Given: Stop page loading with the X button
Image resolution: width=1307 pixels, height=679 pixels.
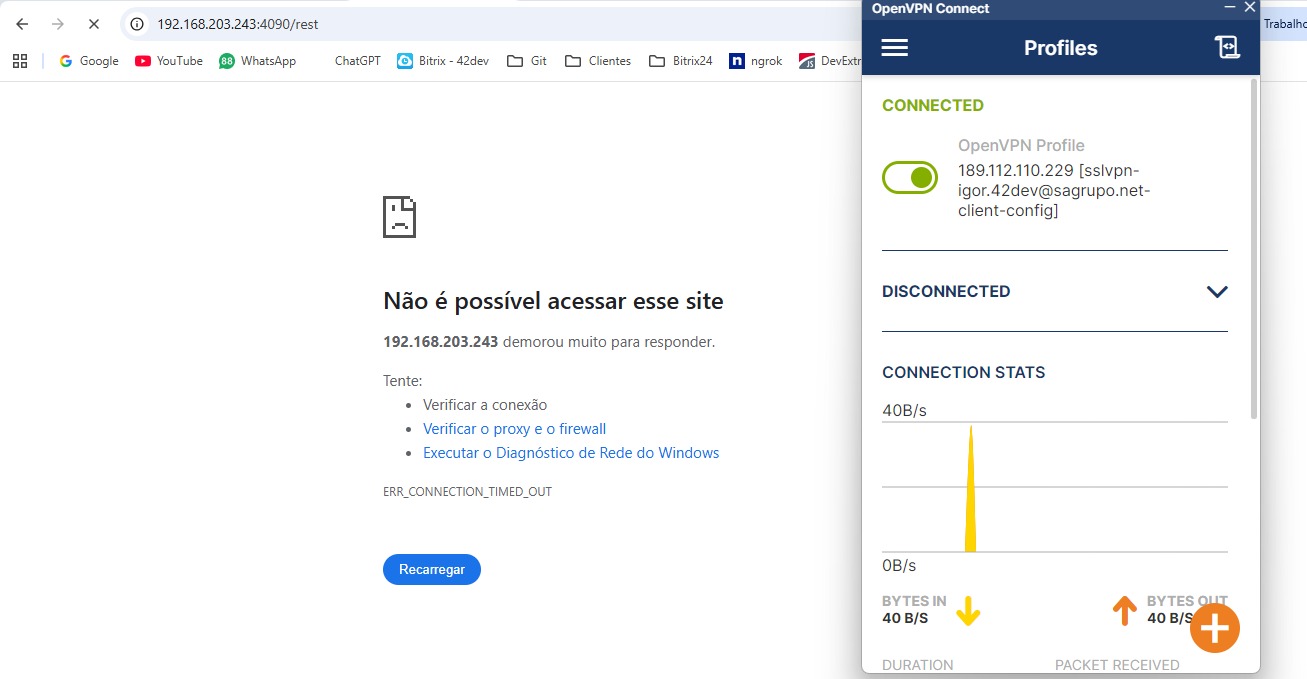Looking at the screenshot, I should pyautogui.click(x=94, y=24).
